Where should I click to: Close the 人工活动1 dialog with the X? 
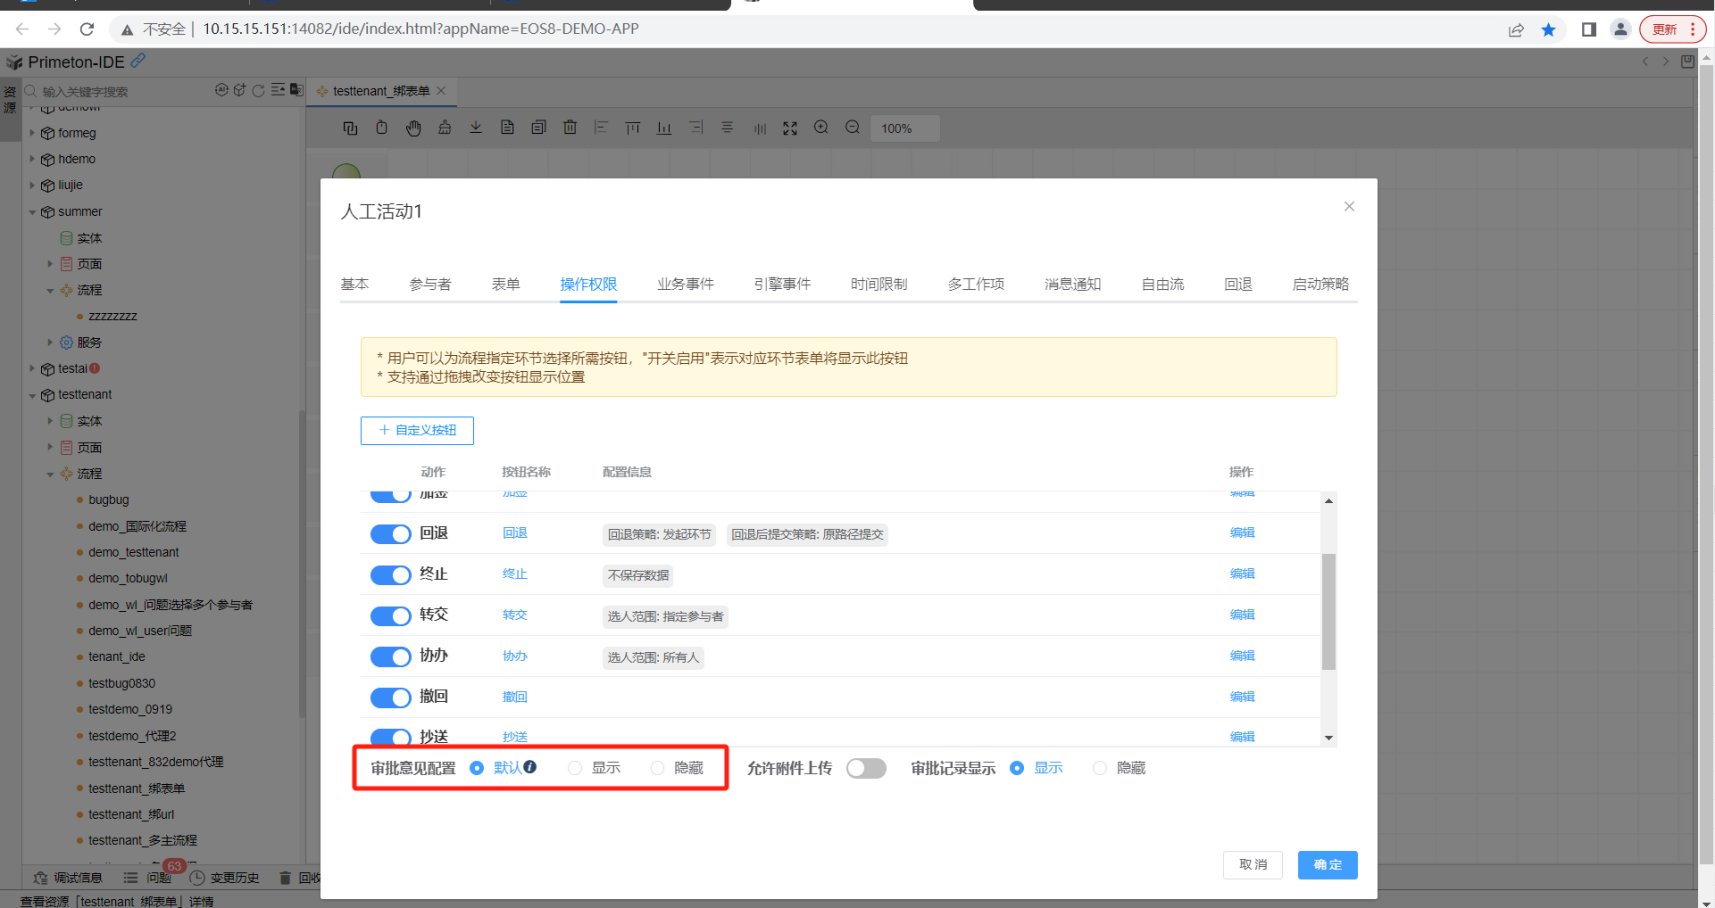click(x=1349, y=207)
